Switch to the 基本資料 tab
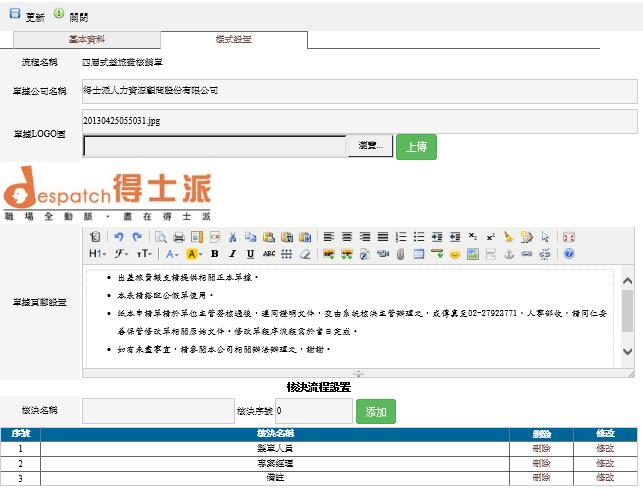Image resolution: width=643 pixels, height=490 pixels. tap(87, 39)
